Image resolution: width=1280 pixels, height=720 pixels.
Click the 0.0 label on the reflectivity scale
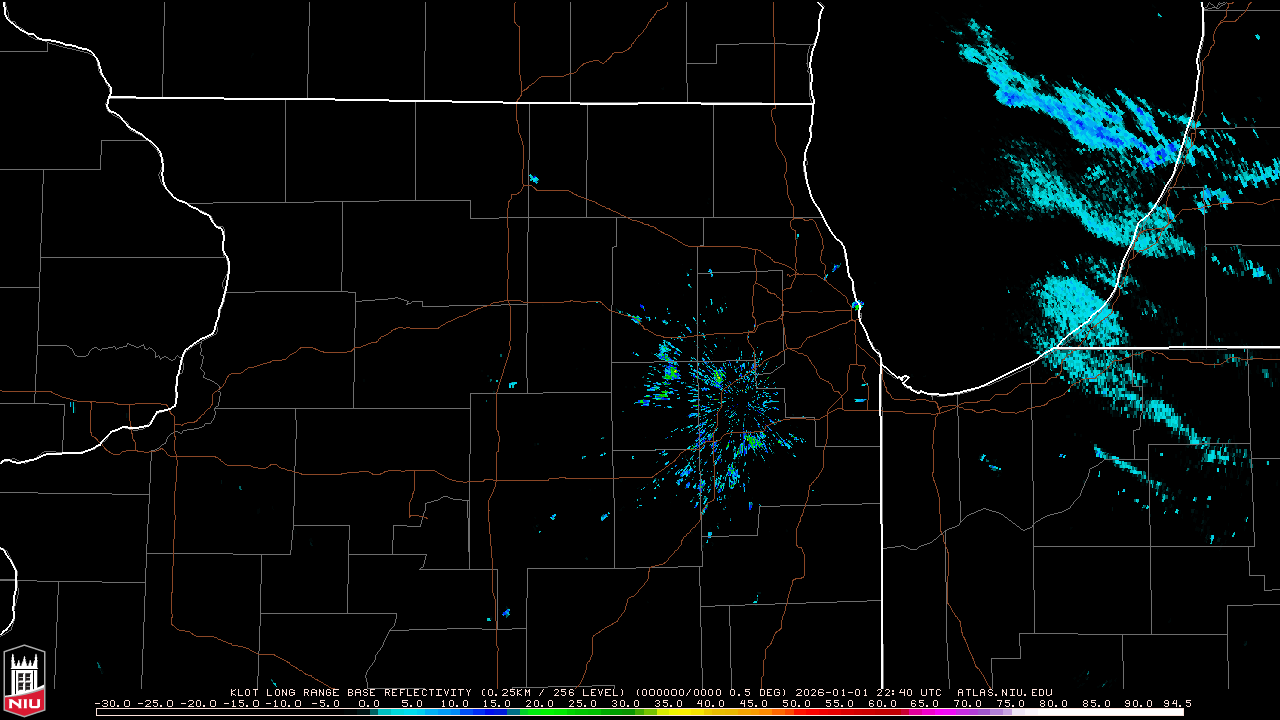369,703
